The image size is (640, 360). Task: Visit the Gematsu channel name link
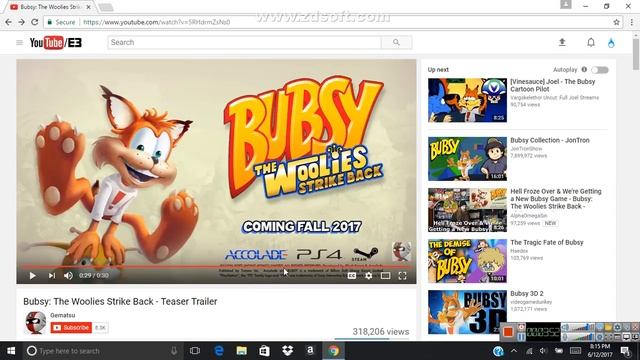tap(62, 315)
